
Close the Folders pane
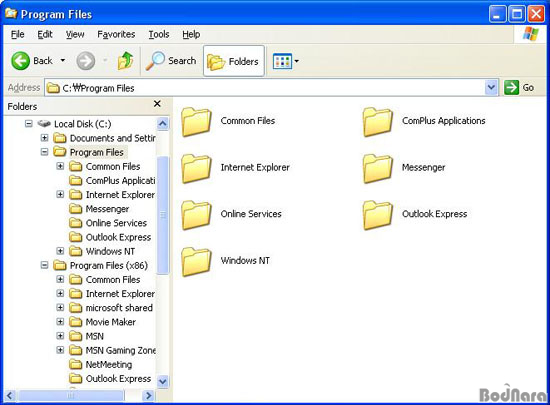point(157,103)
